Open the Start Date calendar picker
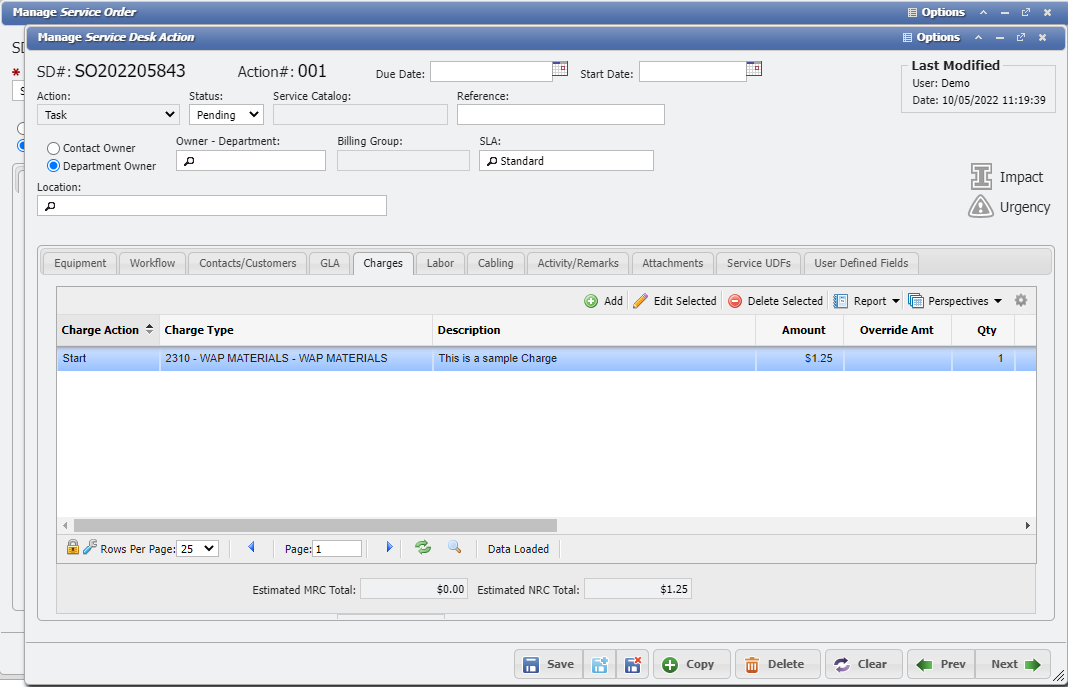This screenshot has width=1068, height=687. pyautogui.click(x=753, y=70)
